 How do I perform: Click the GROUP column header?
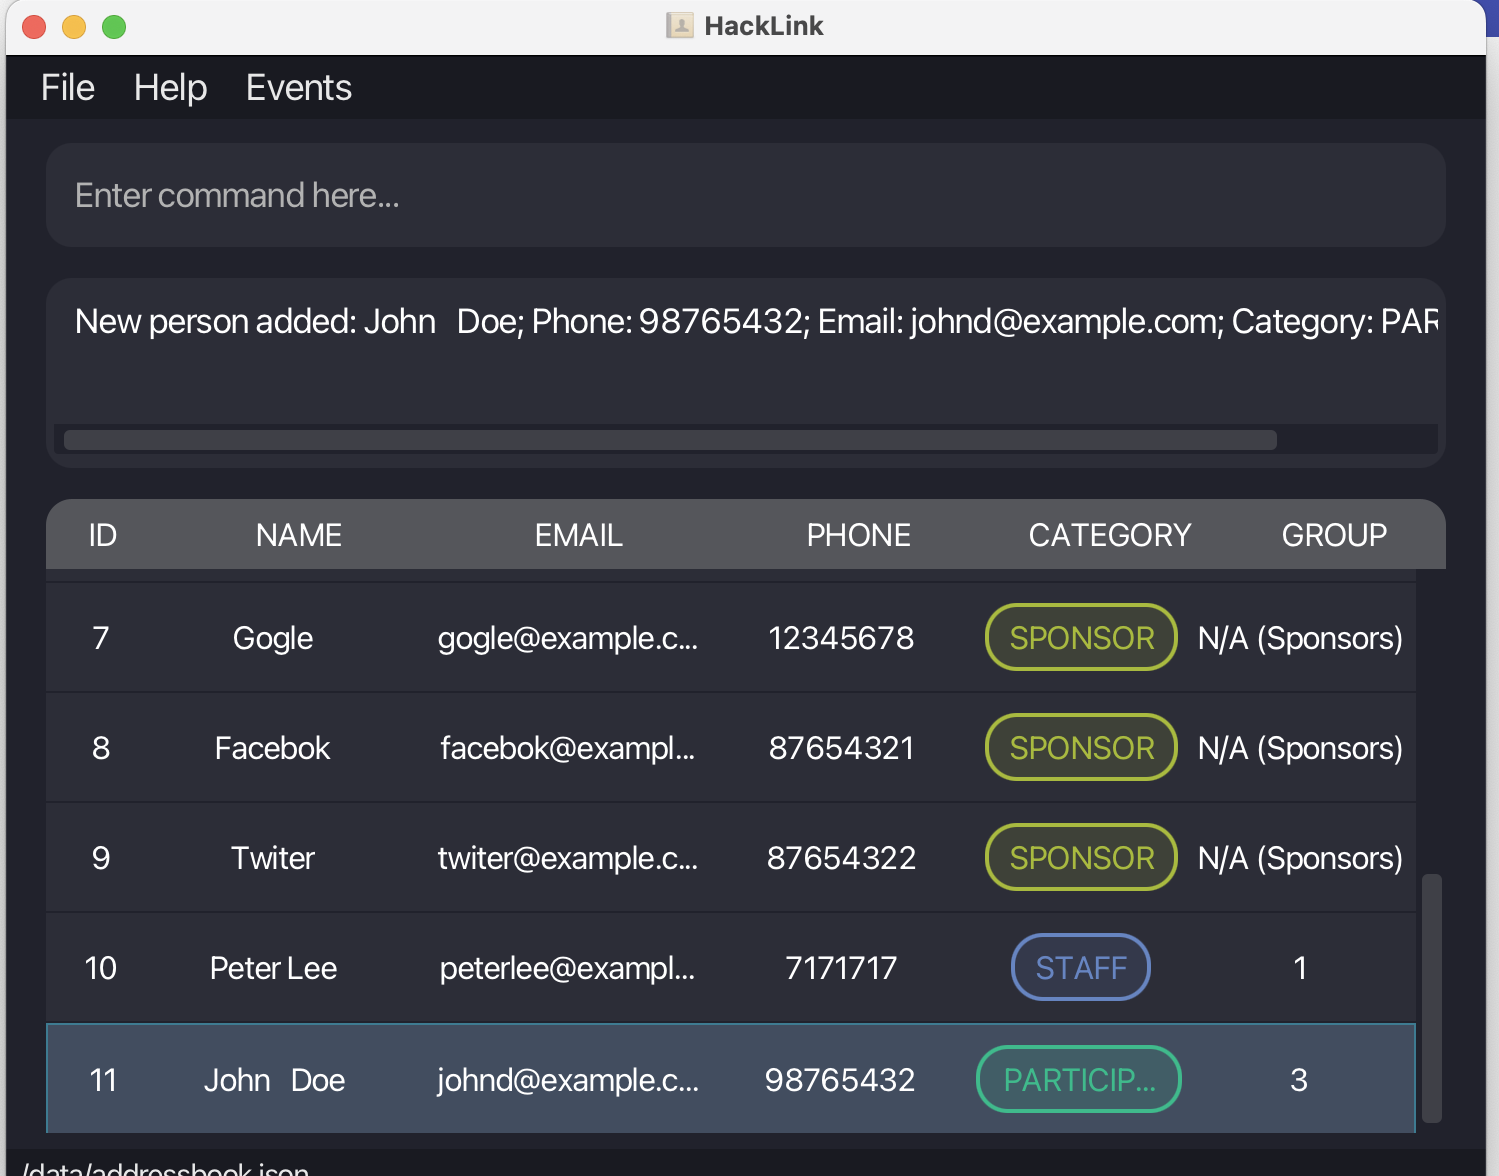tap(1335, 535)
